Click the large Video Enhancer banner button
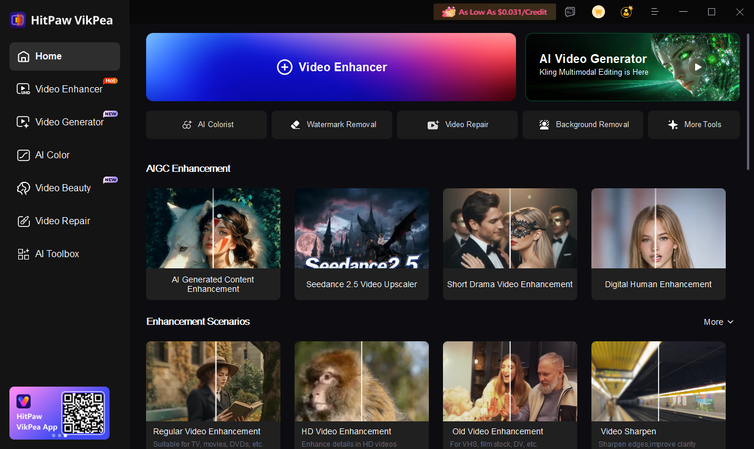 point(331,67)
